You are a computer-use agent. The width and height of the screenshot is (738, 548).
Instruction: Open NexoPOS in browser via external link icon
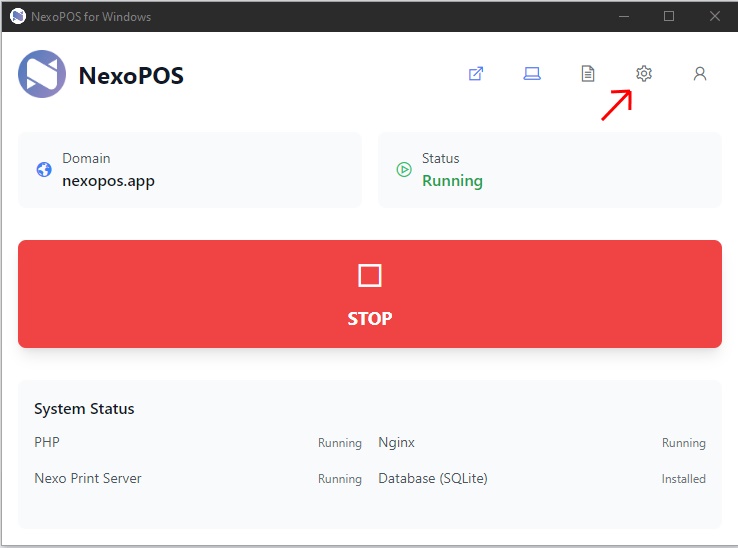coord(476,74)
